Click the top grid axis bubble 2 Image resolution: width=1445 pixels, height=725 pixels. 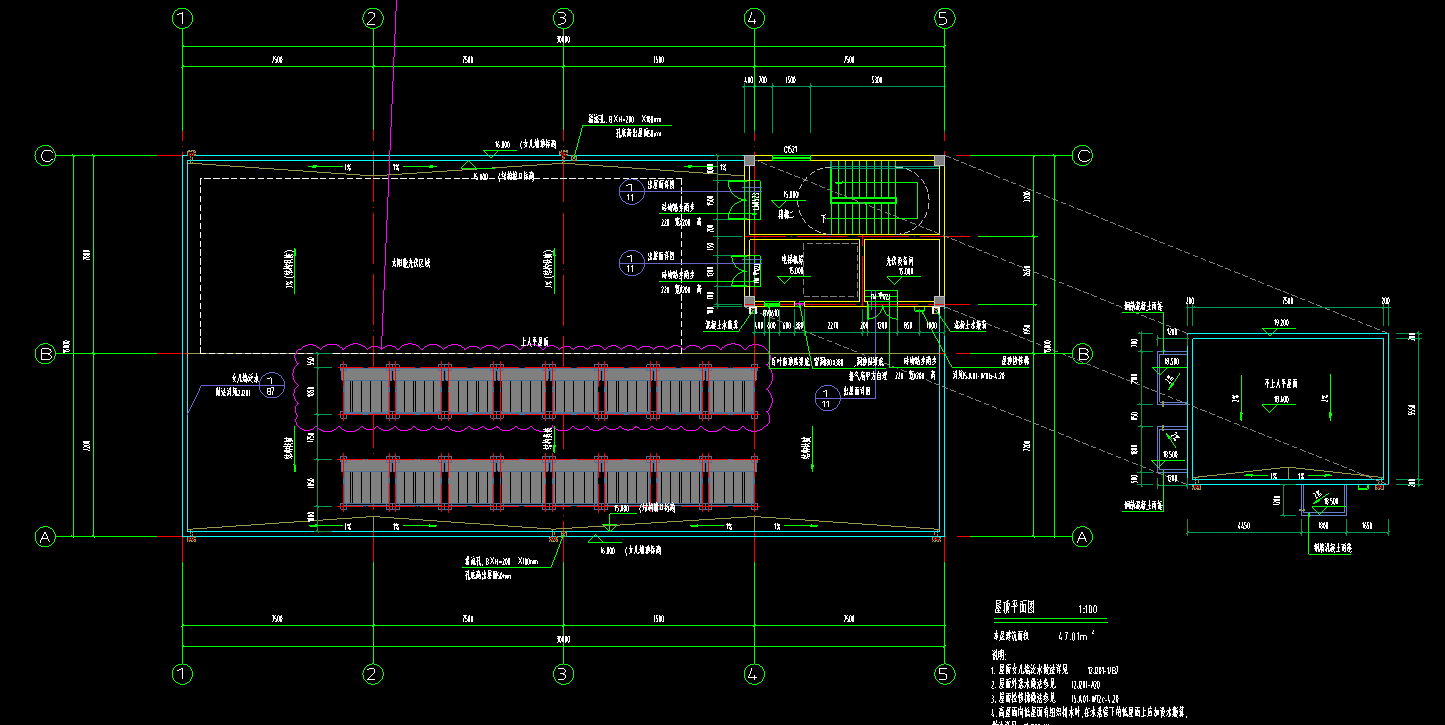[373, 18]
